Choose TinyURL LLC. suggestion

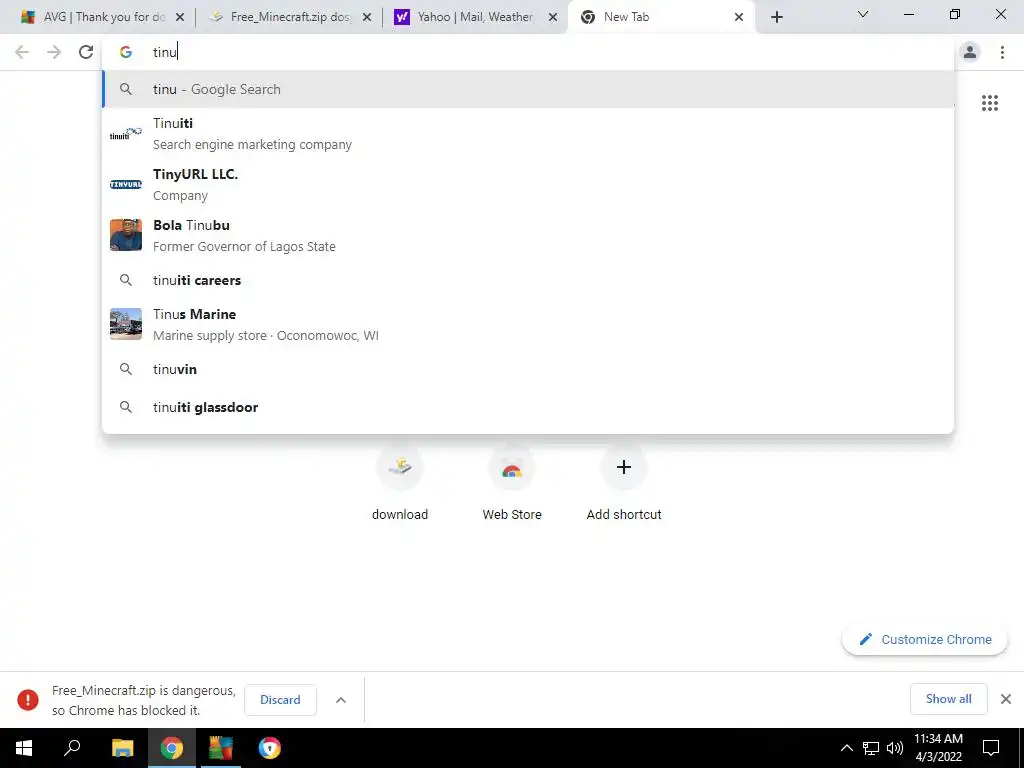click(528, 185)
